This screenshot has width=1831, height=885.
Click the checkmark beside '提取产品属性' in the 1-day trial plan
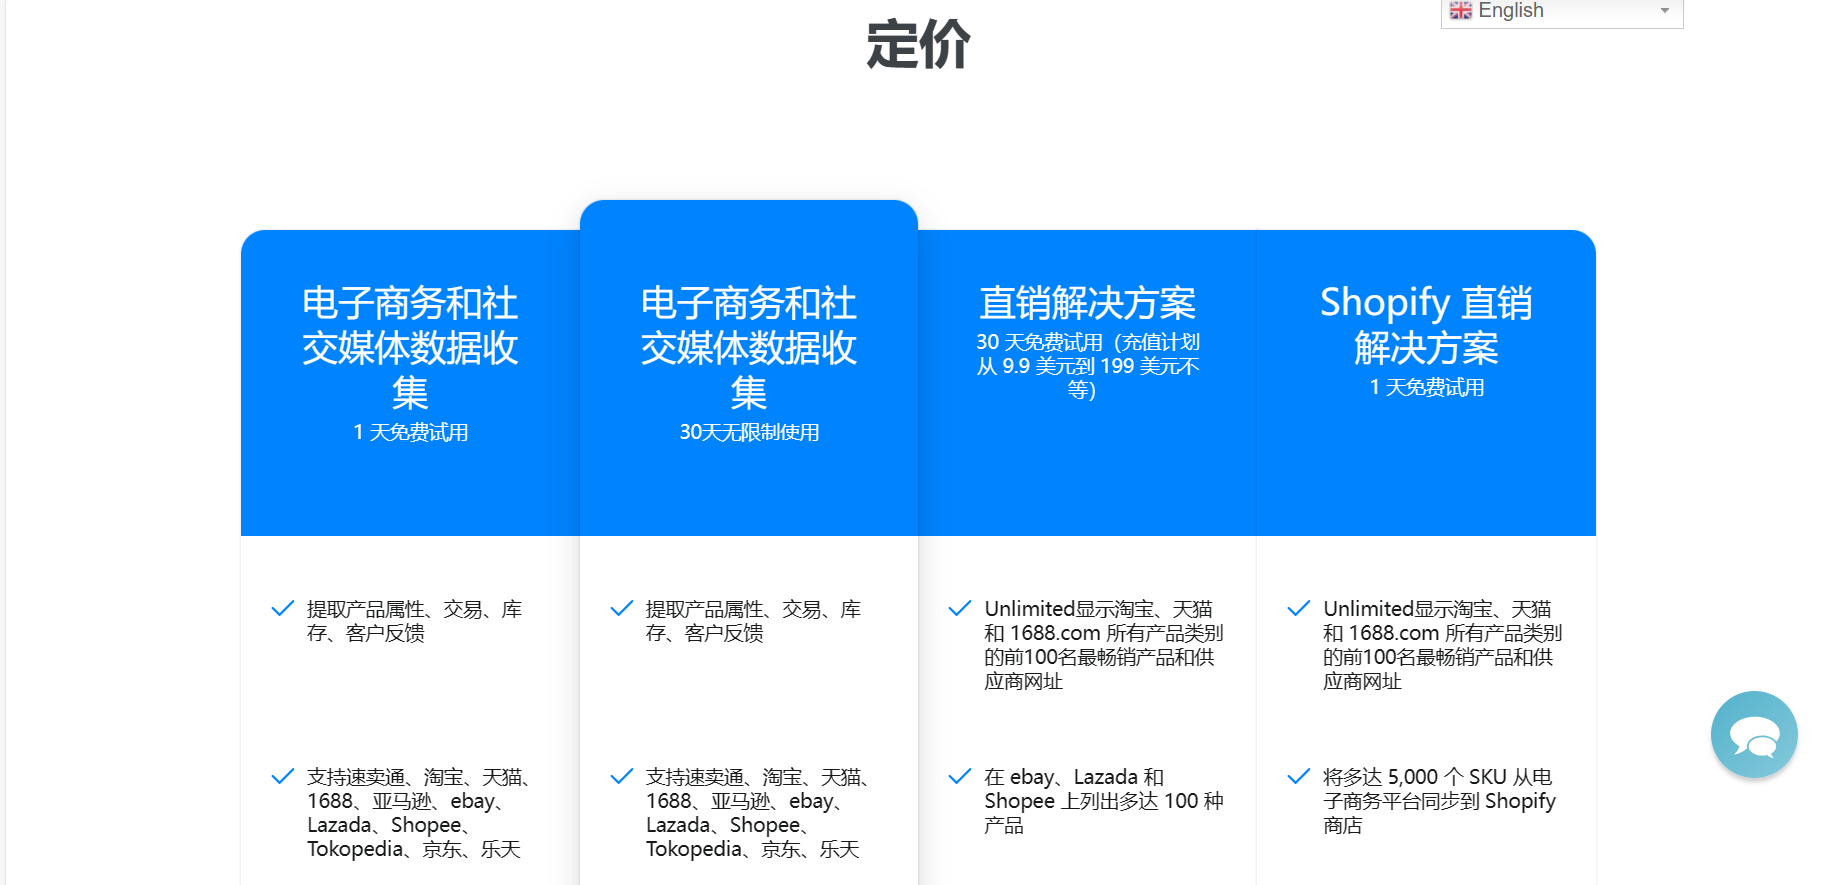click(282, 608)
